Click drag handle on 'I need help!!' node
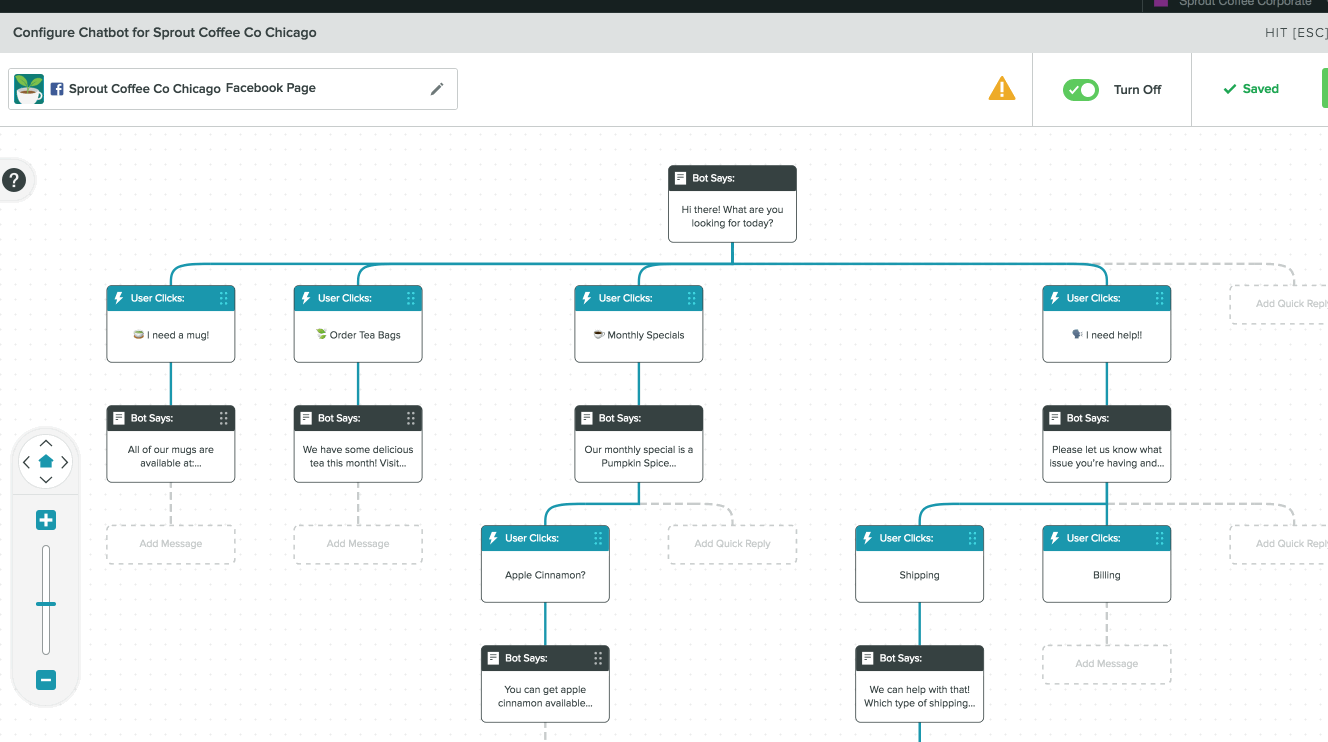This screenshot has width=1328, height=742. point(1160,298)
